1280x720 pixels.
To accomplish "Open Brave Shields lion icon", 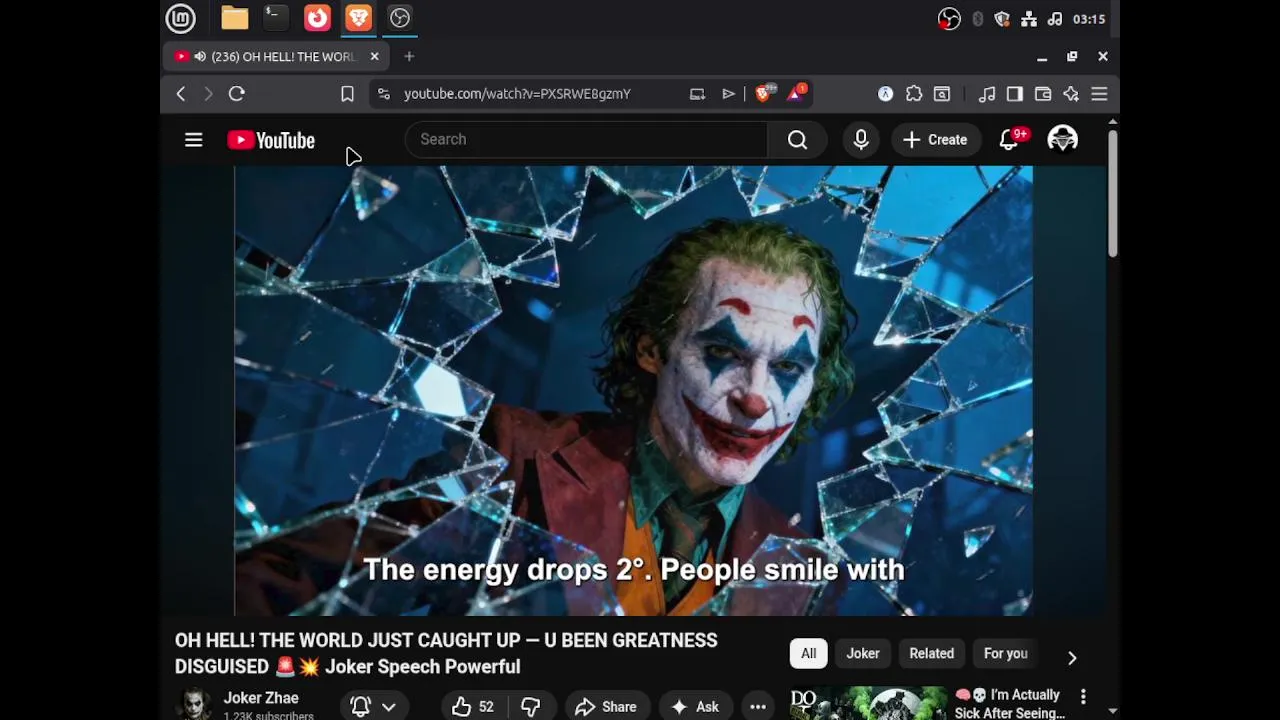I will click(x=765, y=94).
